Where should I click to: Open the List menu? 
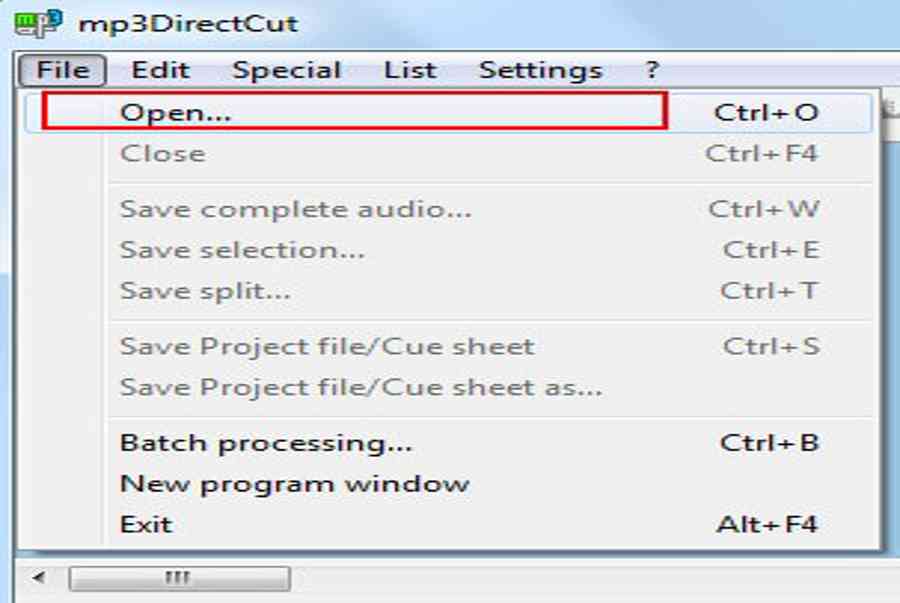pyautogui.click(x=410, y=71)
